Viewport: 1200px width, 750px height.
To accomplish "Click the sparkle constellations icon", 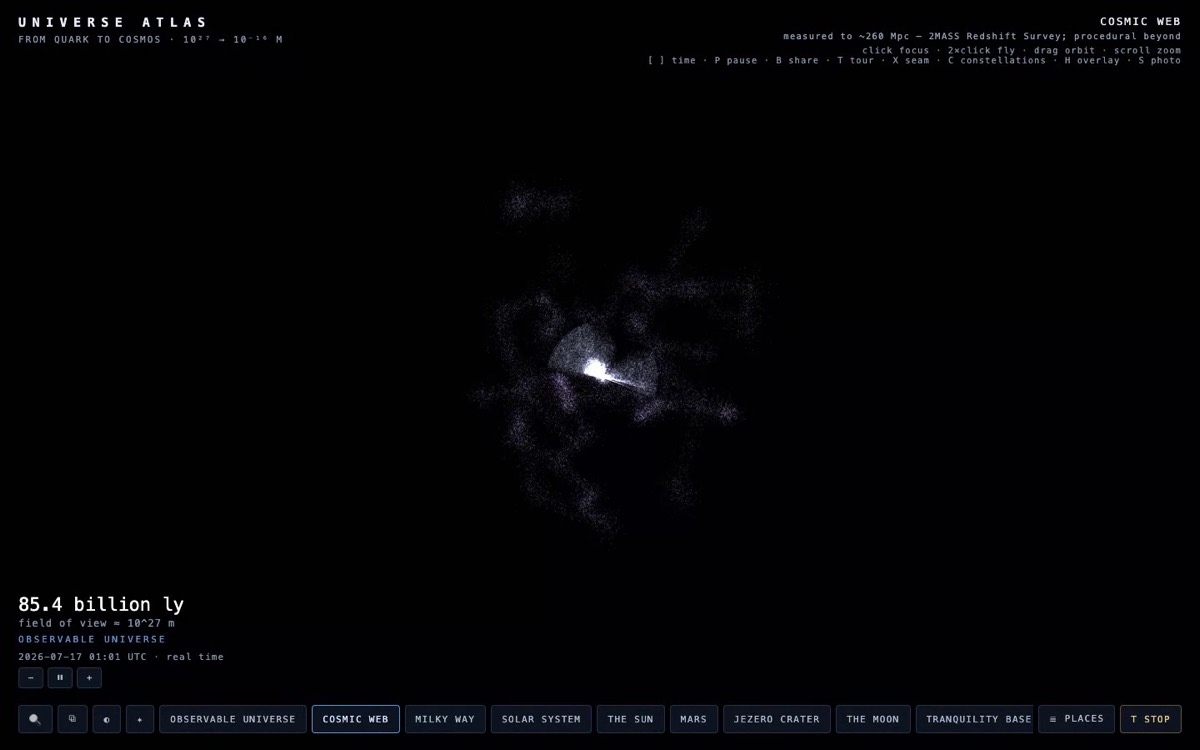I will [x=140, y=719].
